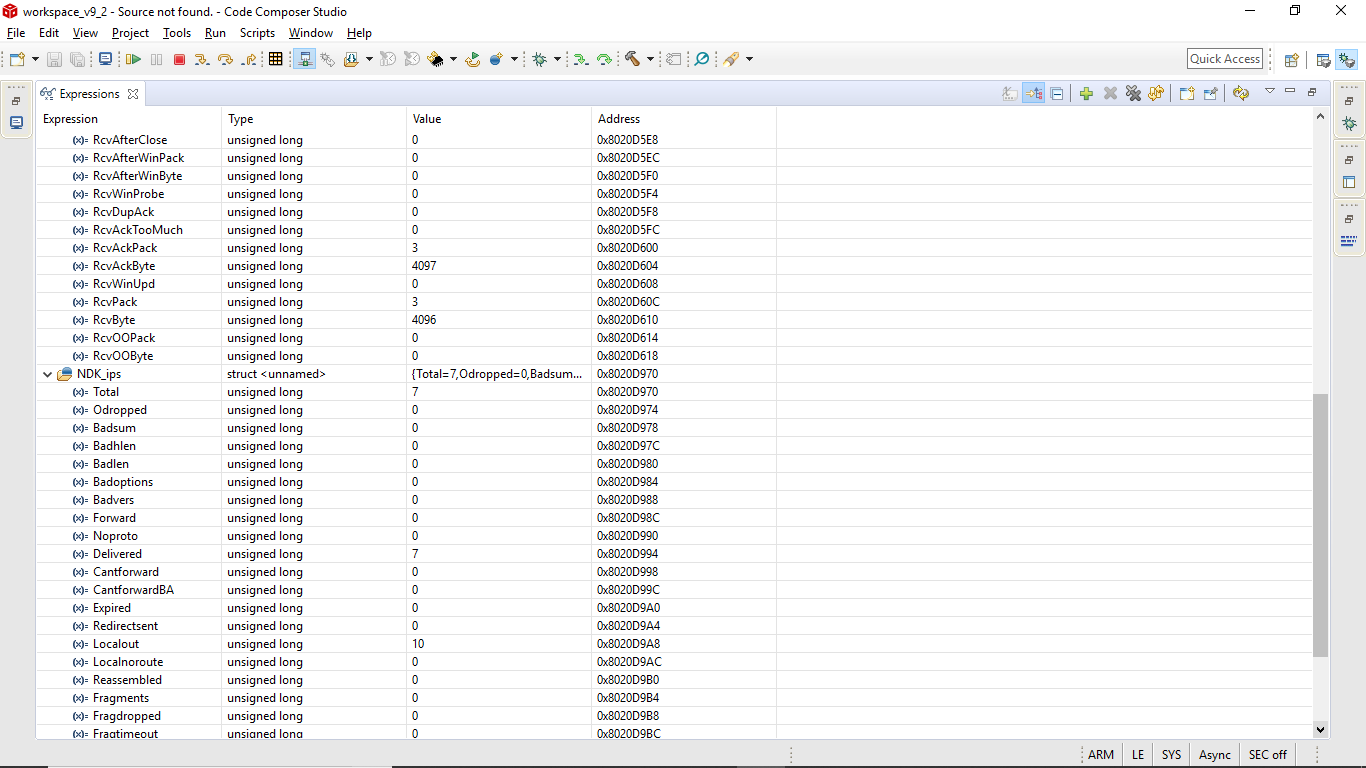Click the Save All double-floppy icon
Screen dimensions: 1366x768
[x=77, y=60]
